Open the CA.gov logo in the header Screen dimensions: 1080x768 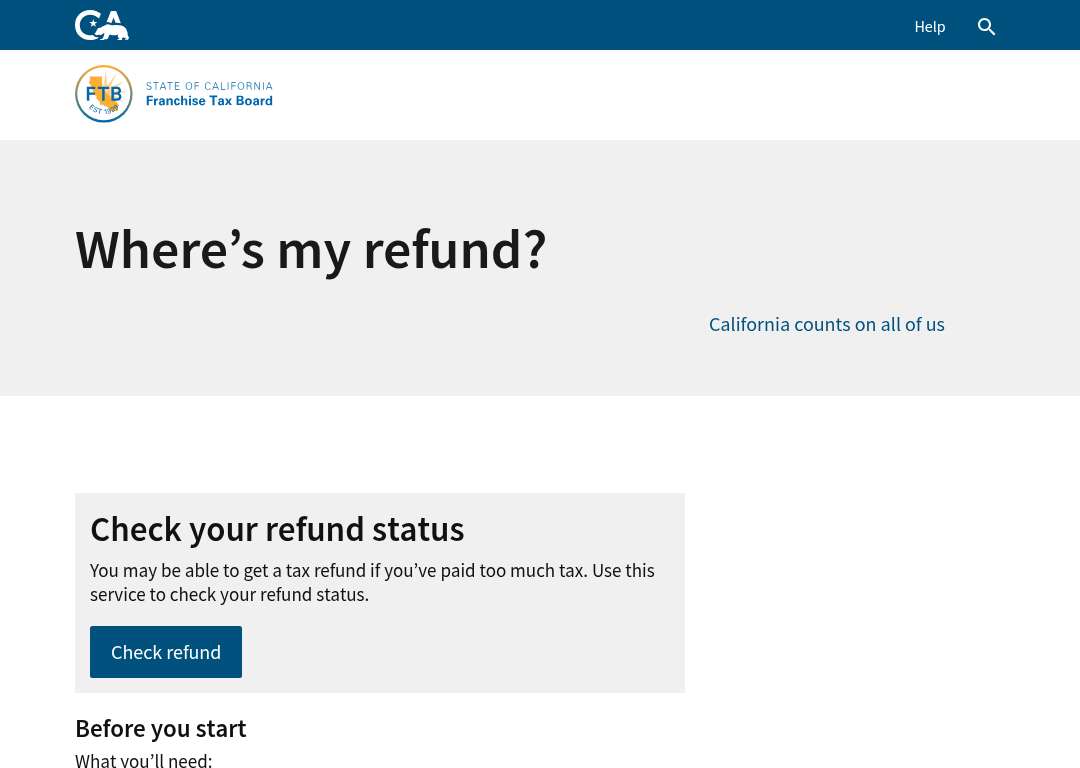(x=102, y=25)
